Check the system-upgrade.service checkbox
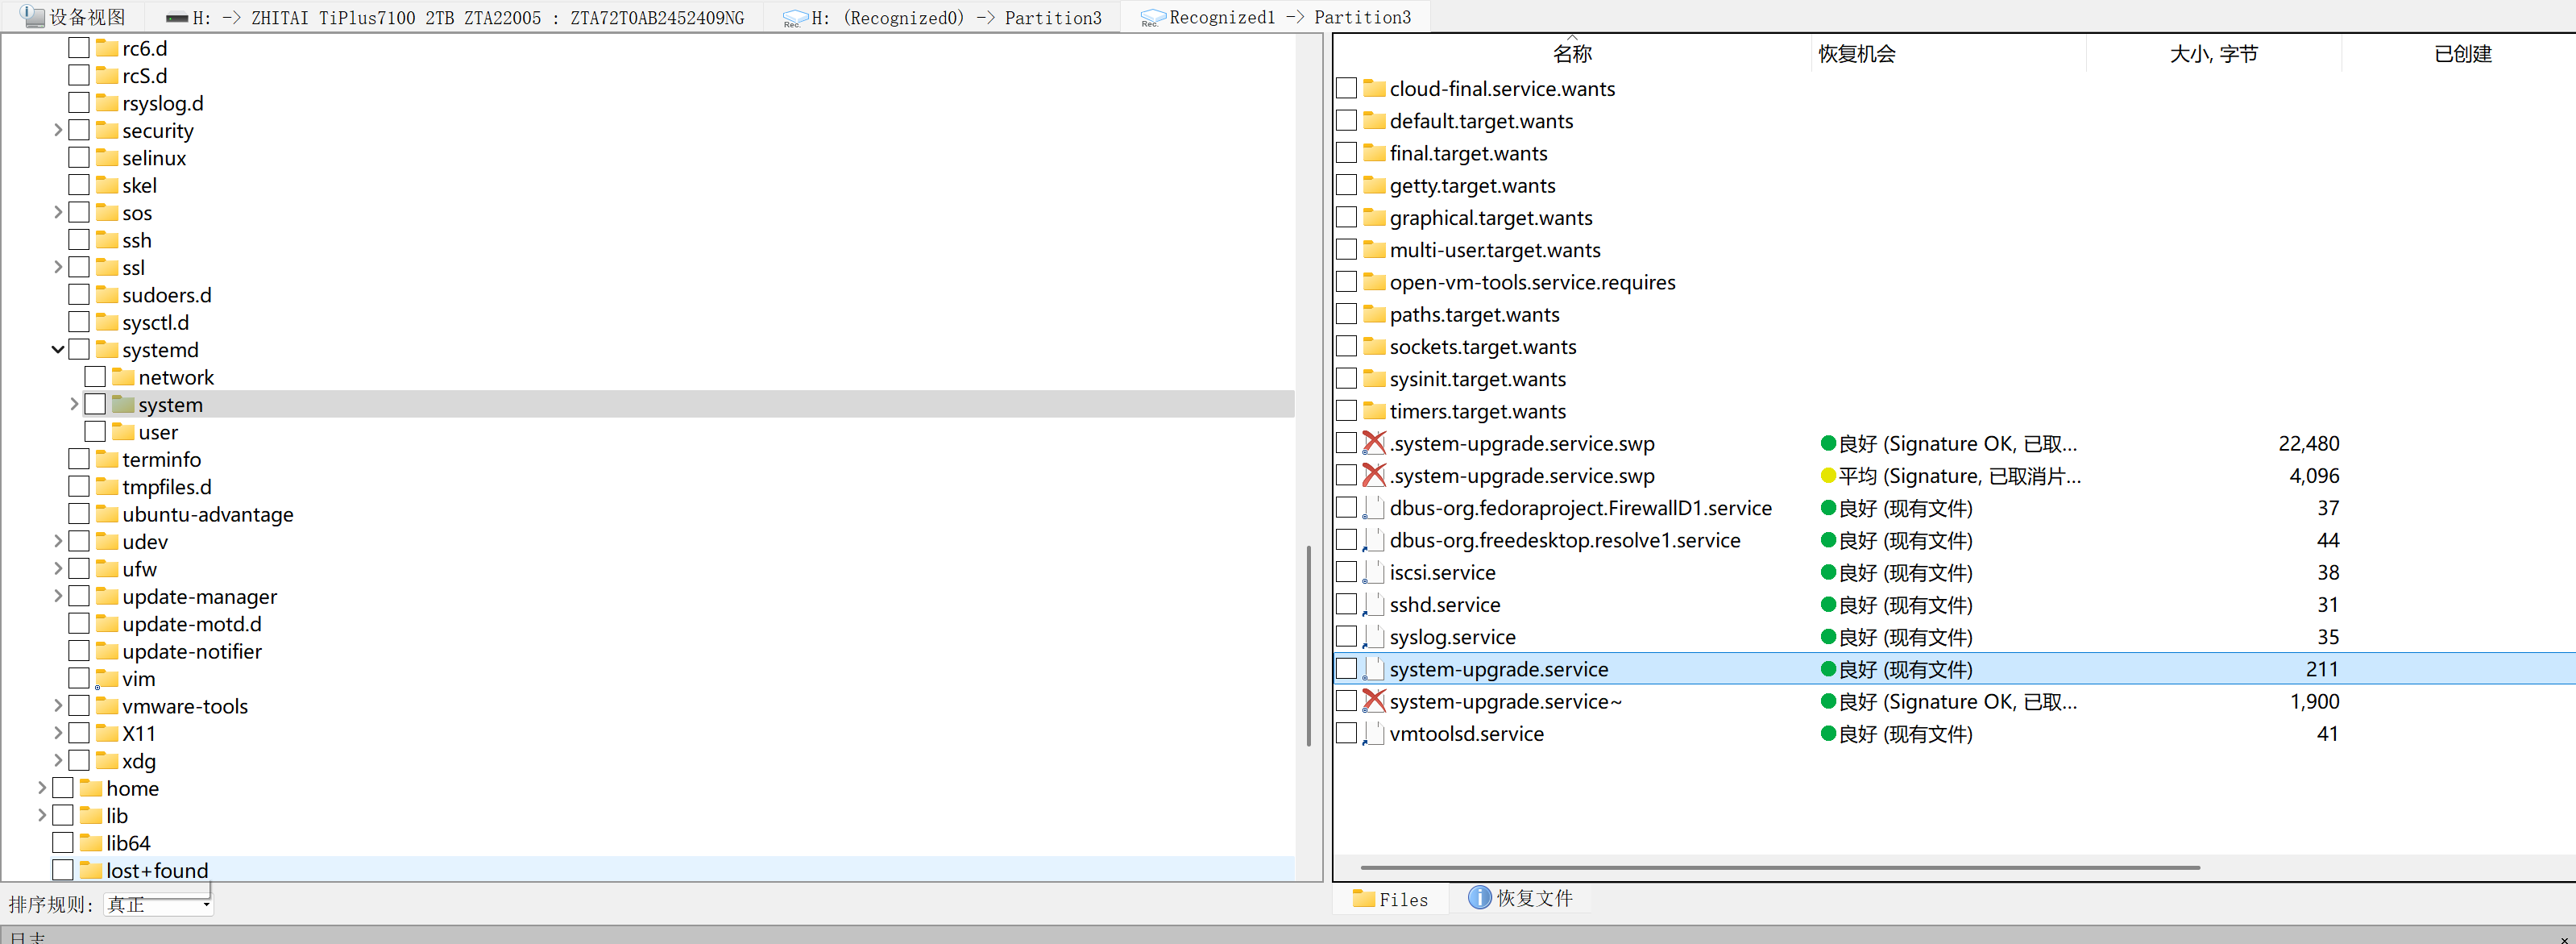Viewport: 2576px width, 944px height. click(x=1346, y=669)
